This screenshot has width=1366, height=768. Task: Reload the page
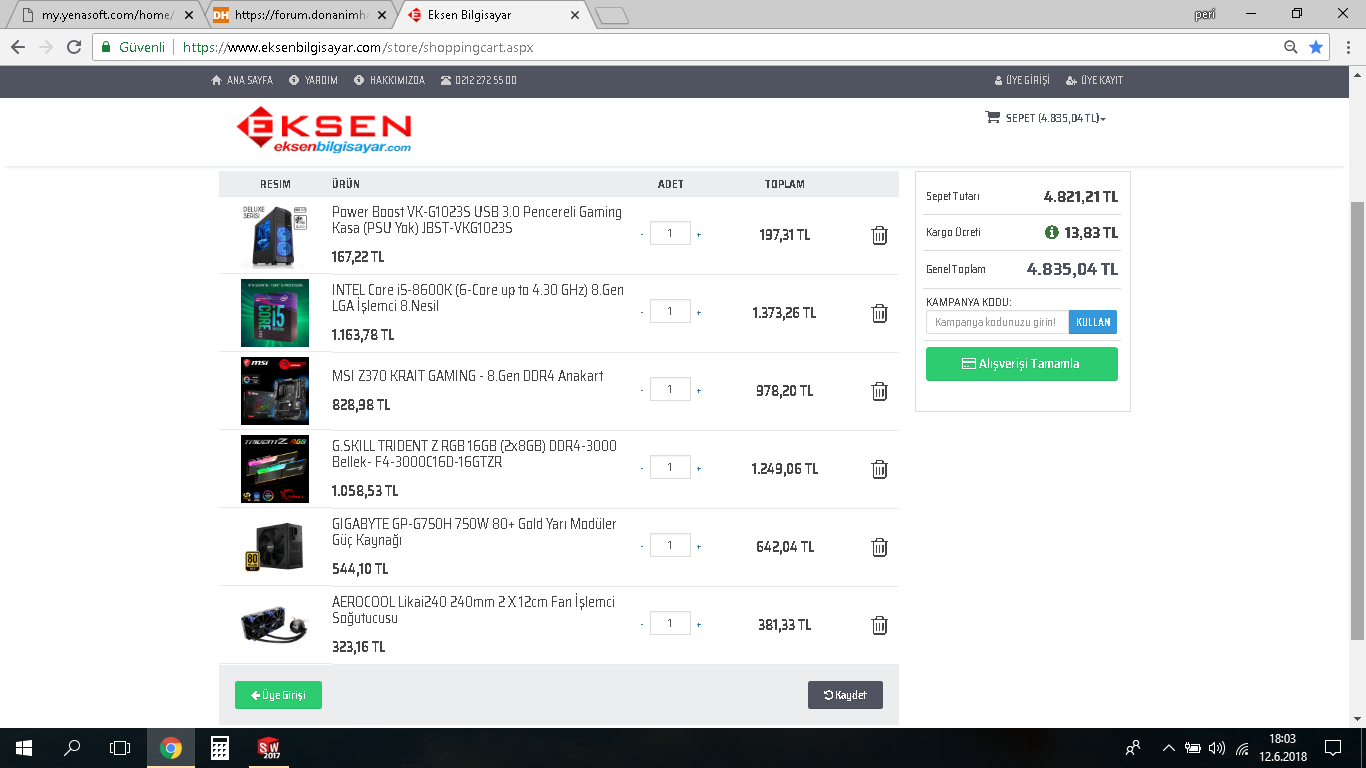(74, 47)
